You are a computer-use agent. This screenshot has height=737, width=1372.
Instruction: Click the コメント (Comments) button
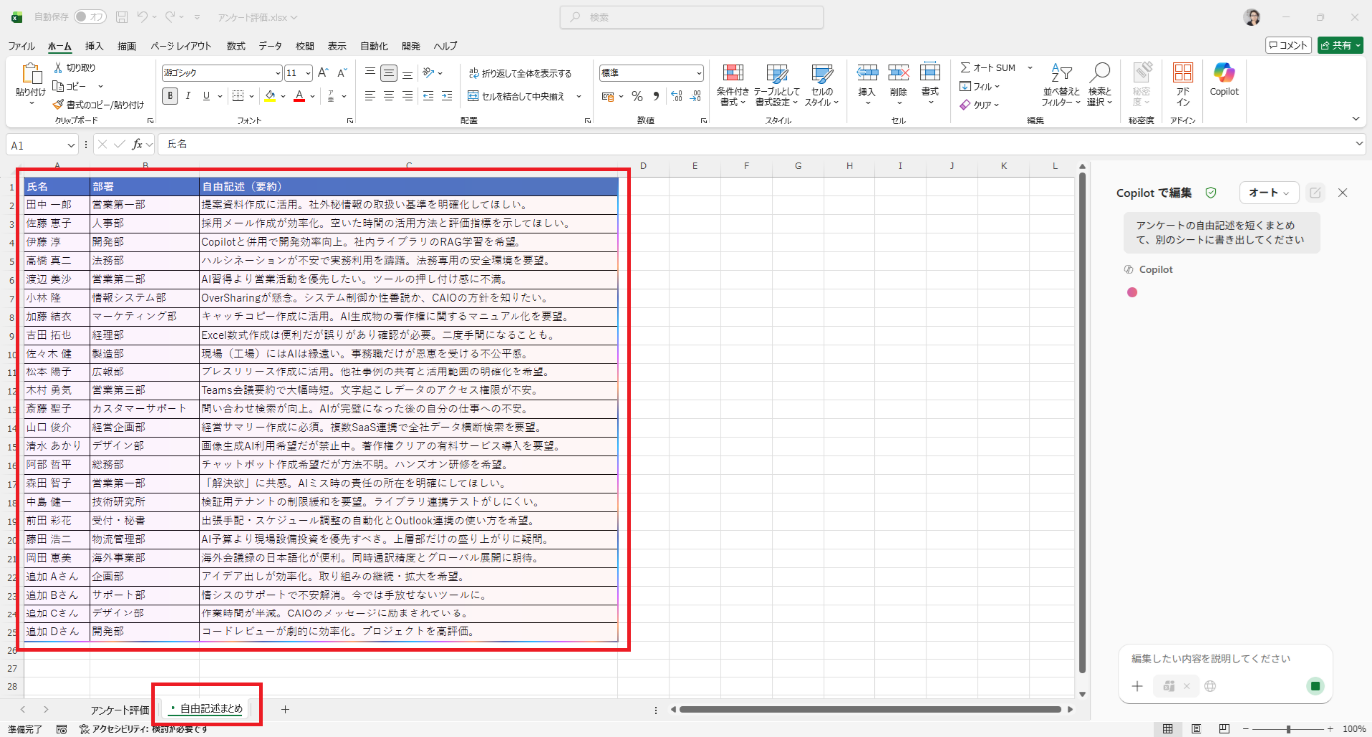coord(1288,45)
